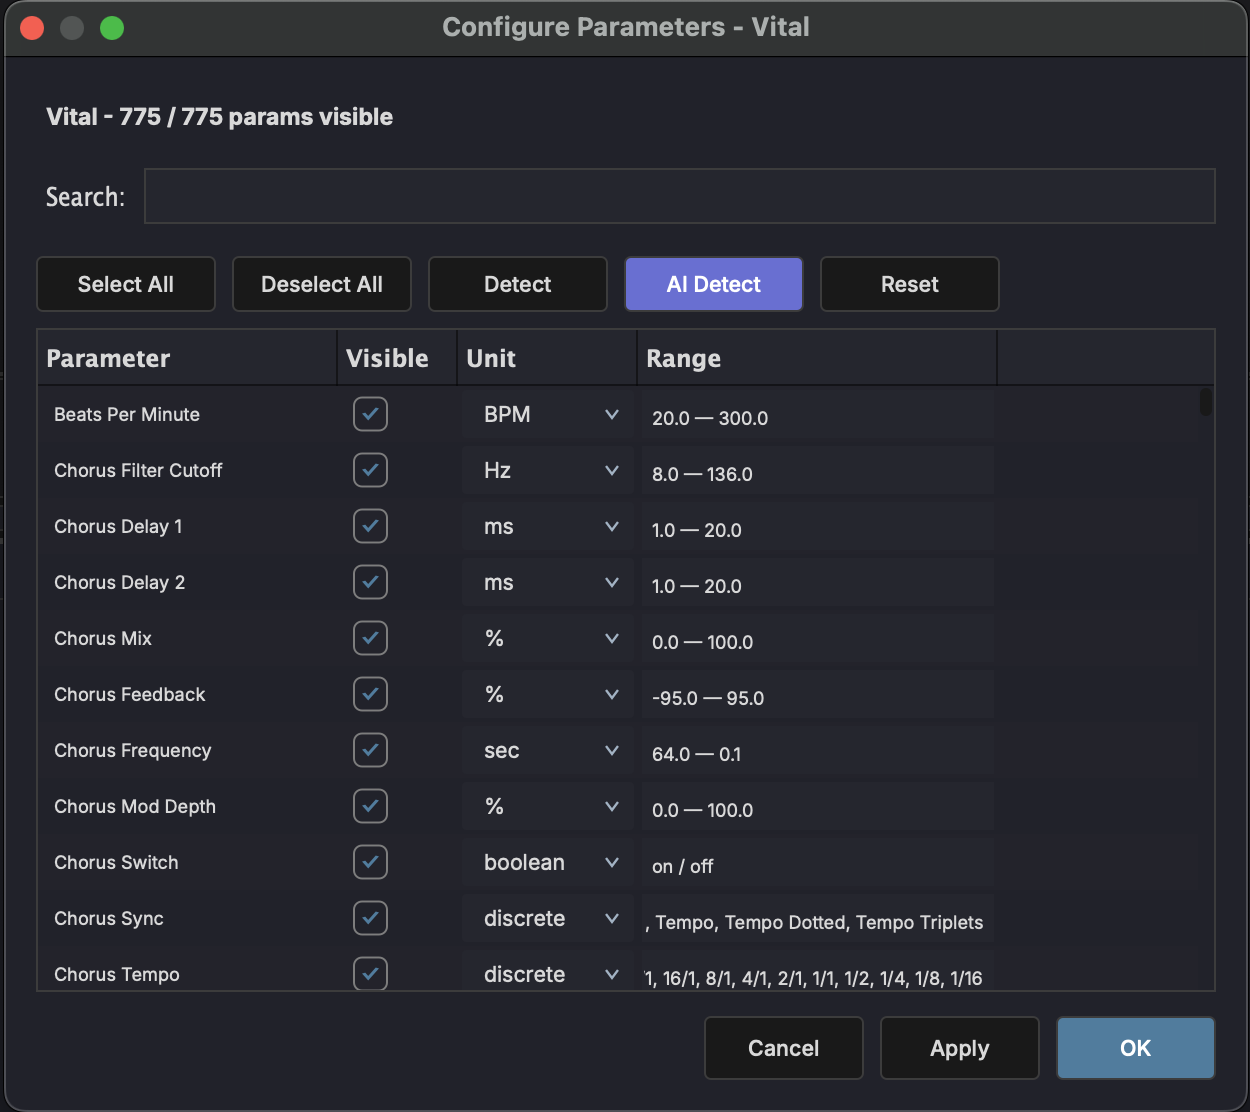Image resolution: width=1250 pixels, height=1112 pixels.
Task: Expand the ms dropdown for Chorus Delay 2
Action: tap(611, 582)
